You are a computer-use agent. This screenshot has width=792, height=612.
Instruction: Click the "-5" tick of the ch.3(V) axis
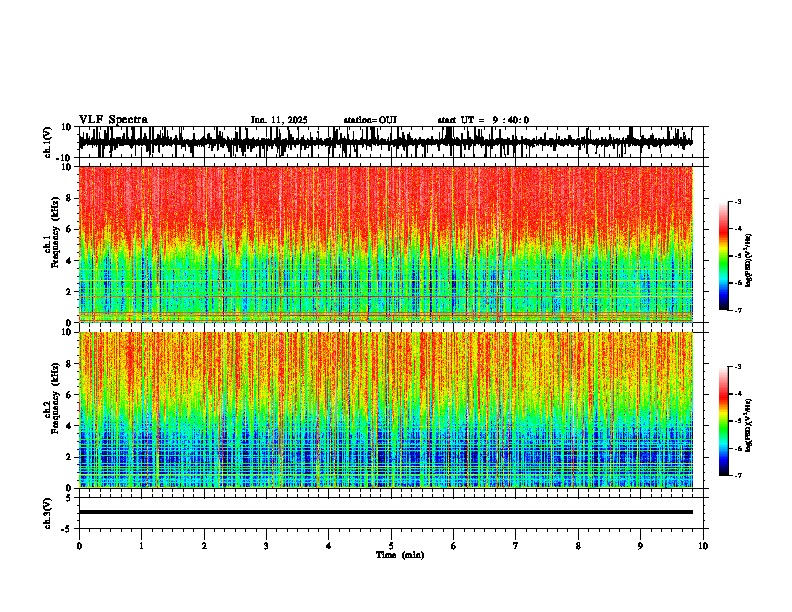[67, 529]
